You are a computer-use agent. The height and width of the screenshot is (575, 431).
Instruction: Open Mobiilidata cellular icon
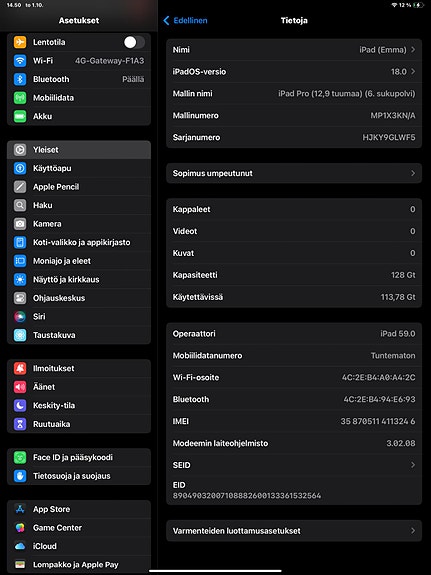(x=20, y=98)
